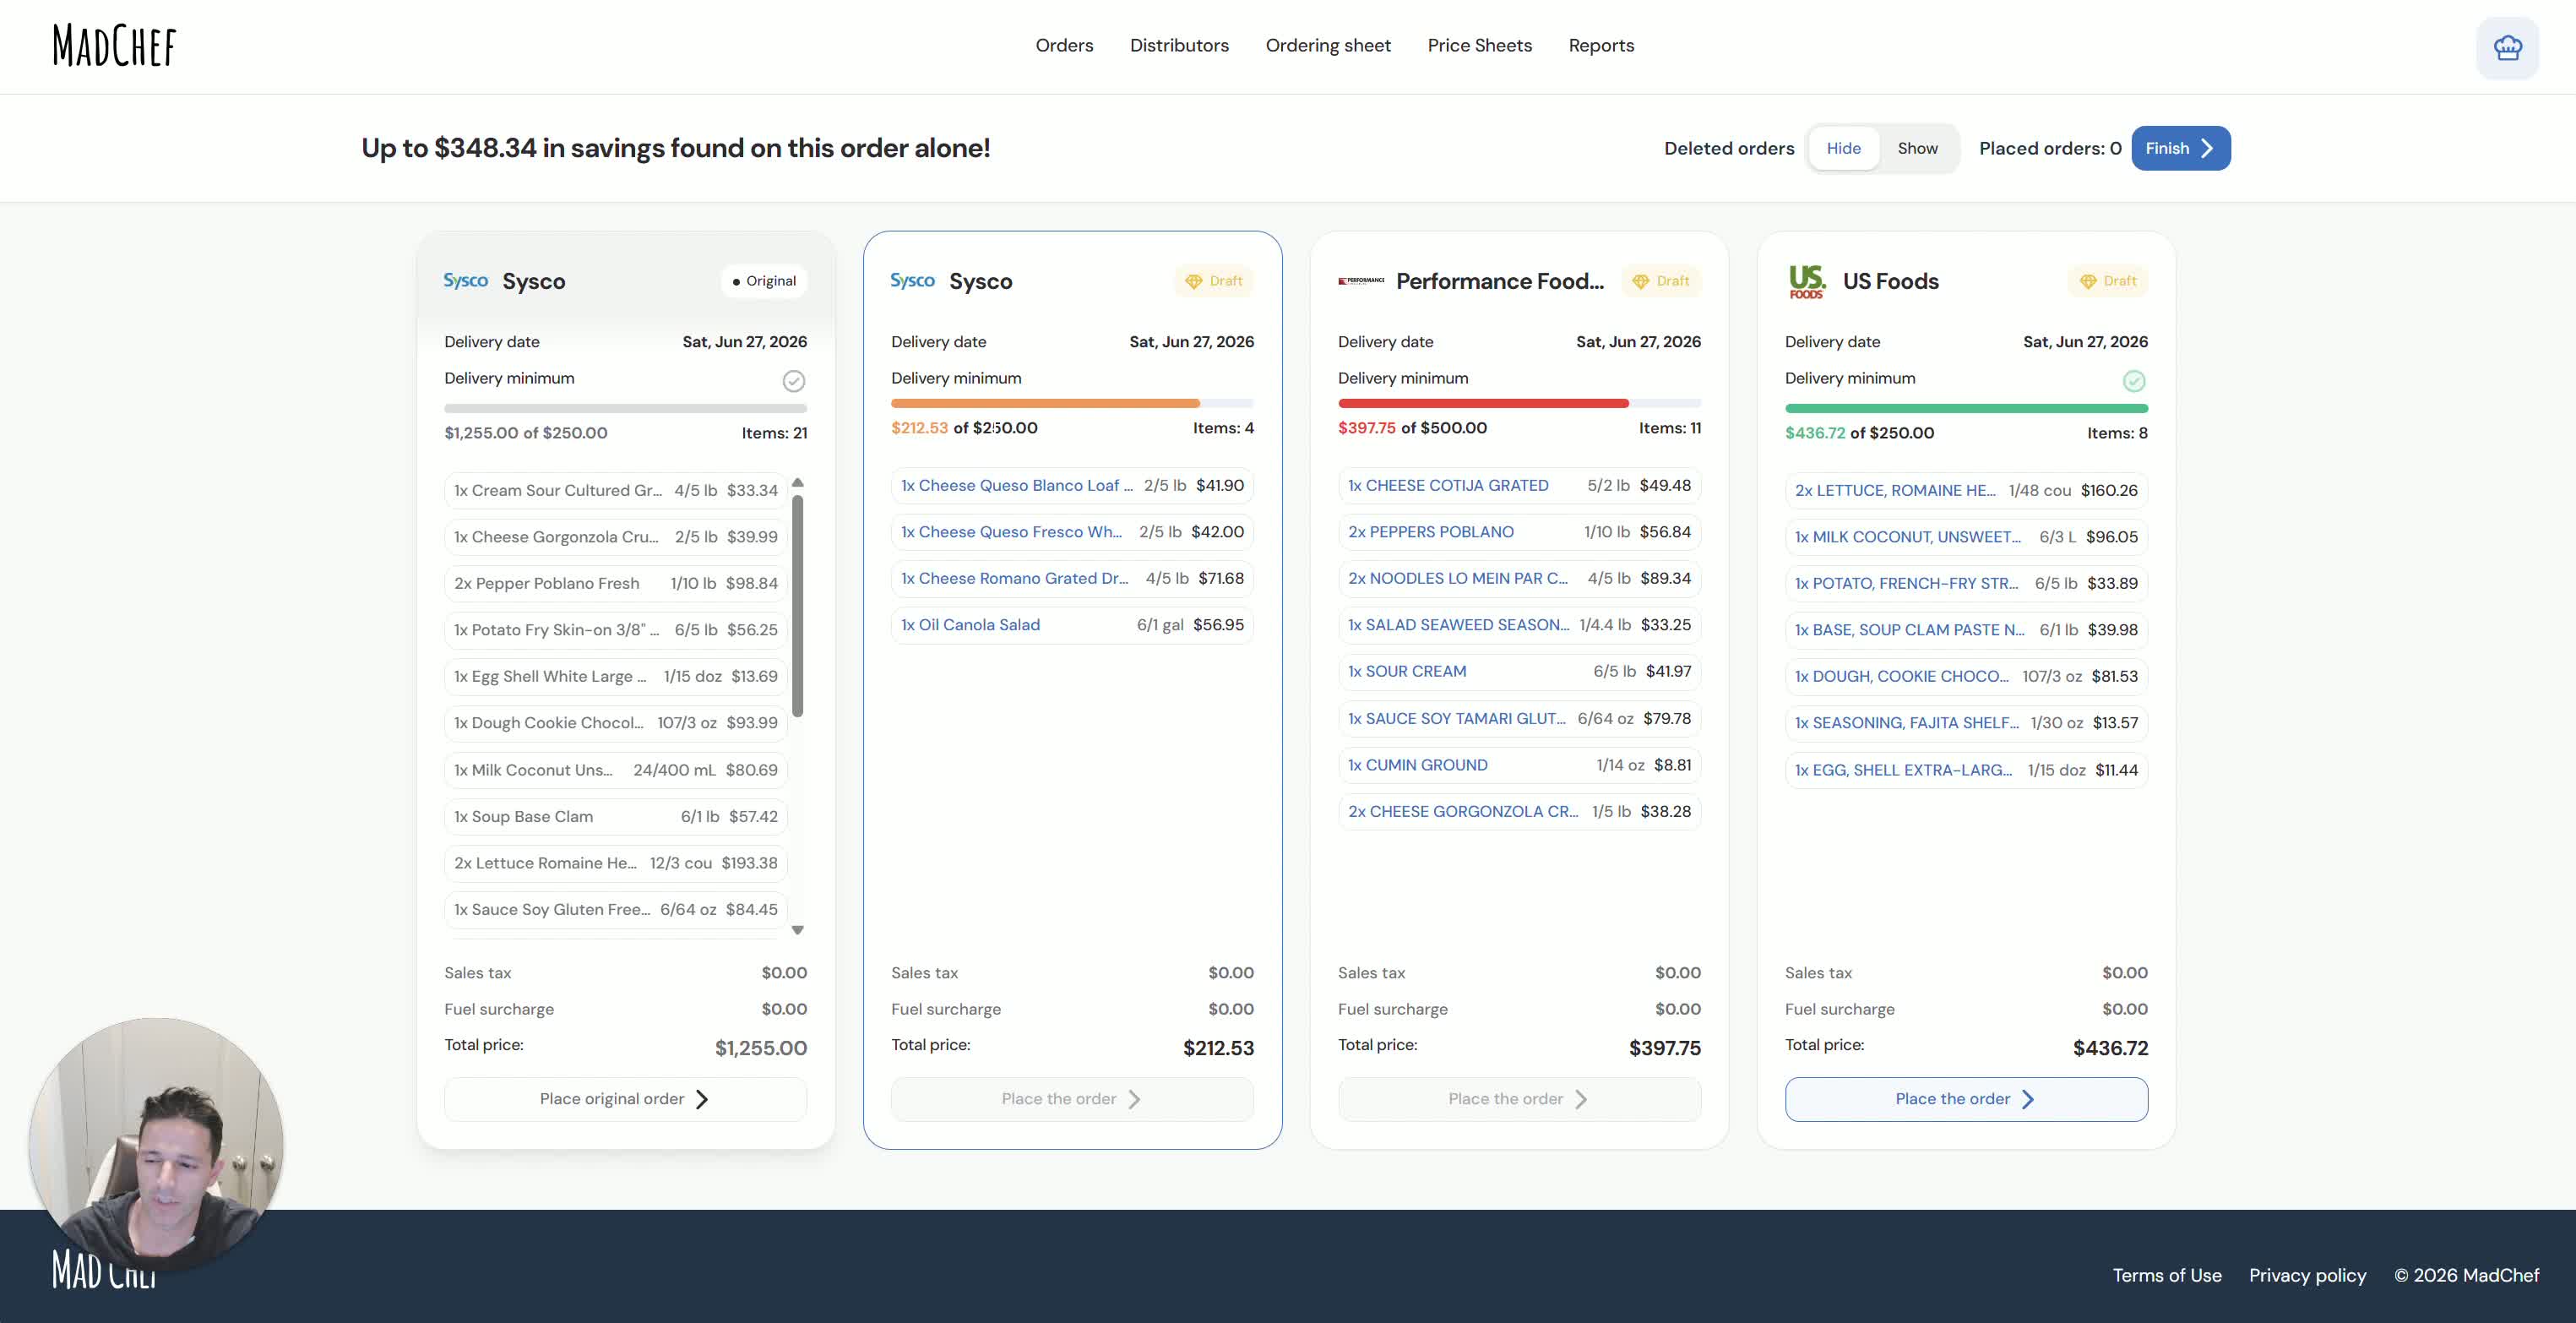This screenshot has height=1323, width=2576.
Task: Select Show for deleted orders
Action: (x=1918, y=148)
